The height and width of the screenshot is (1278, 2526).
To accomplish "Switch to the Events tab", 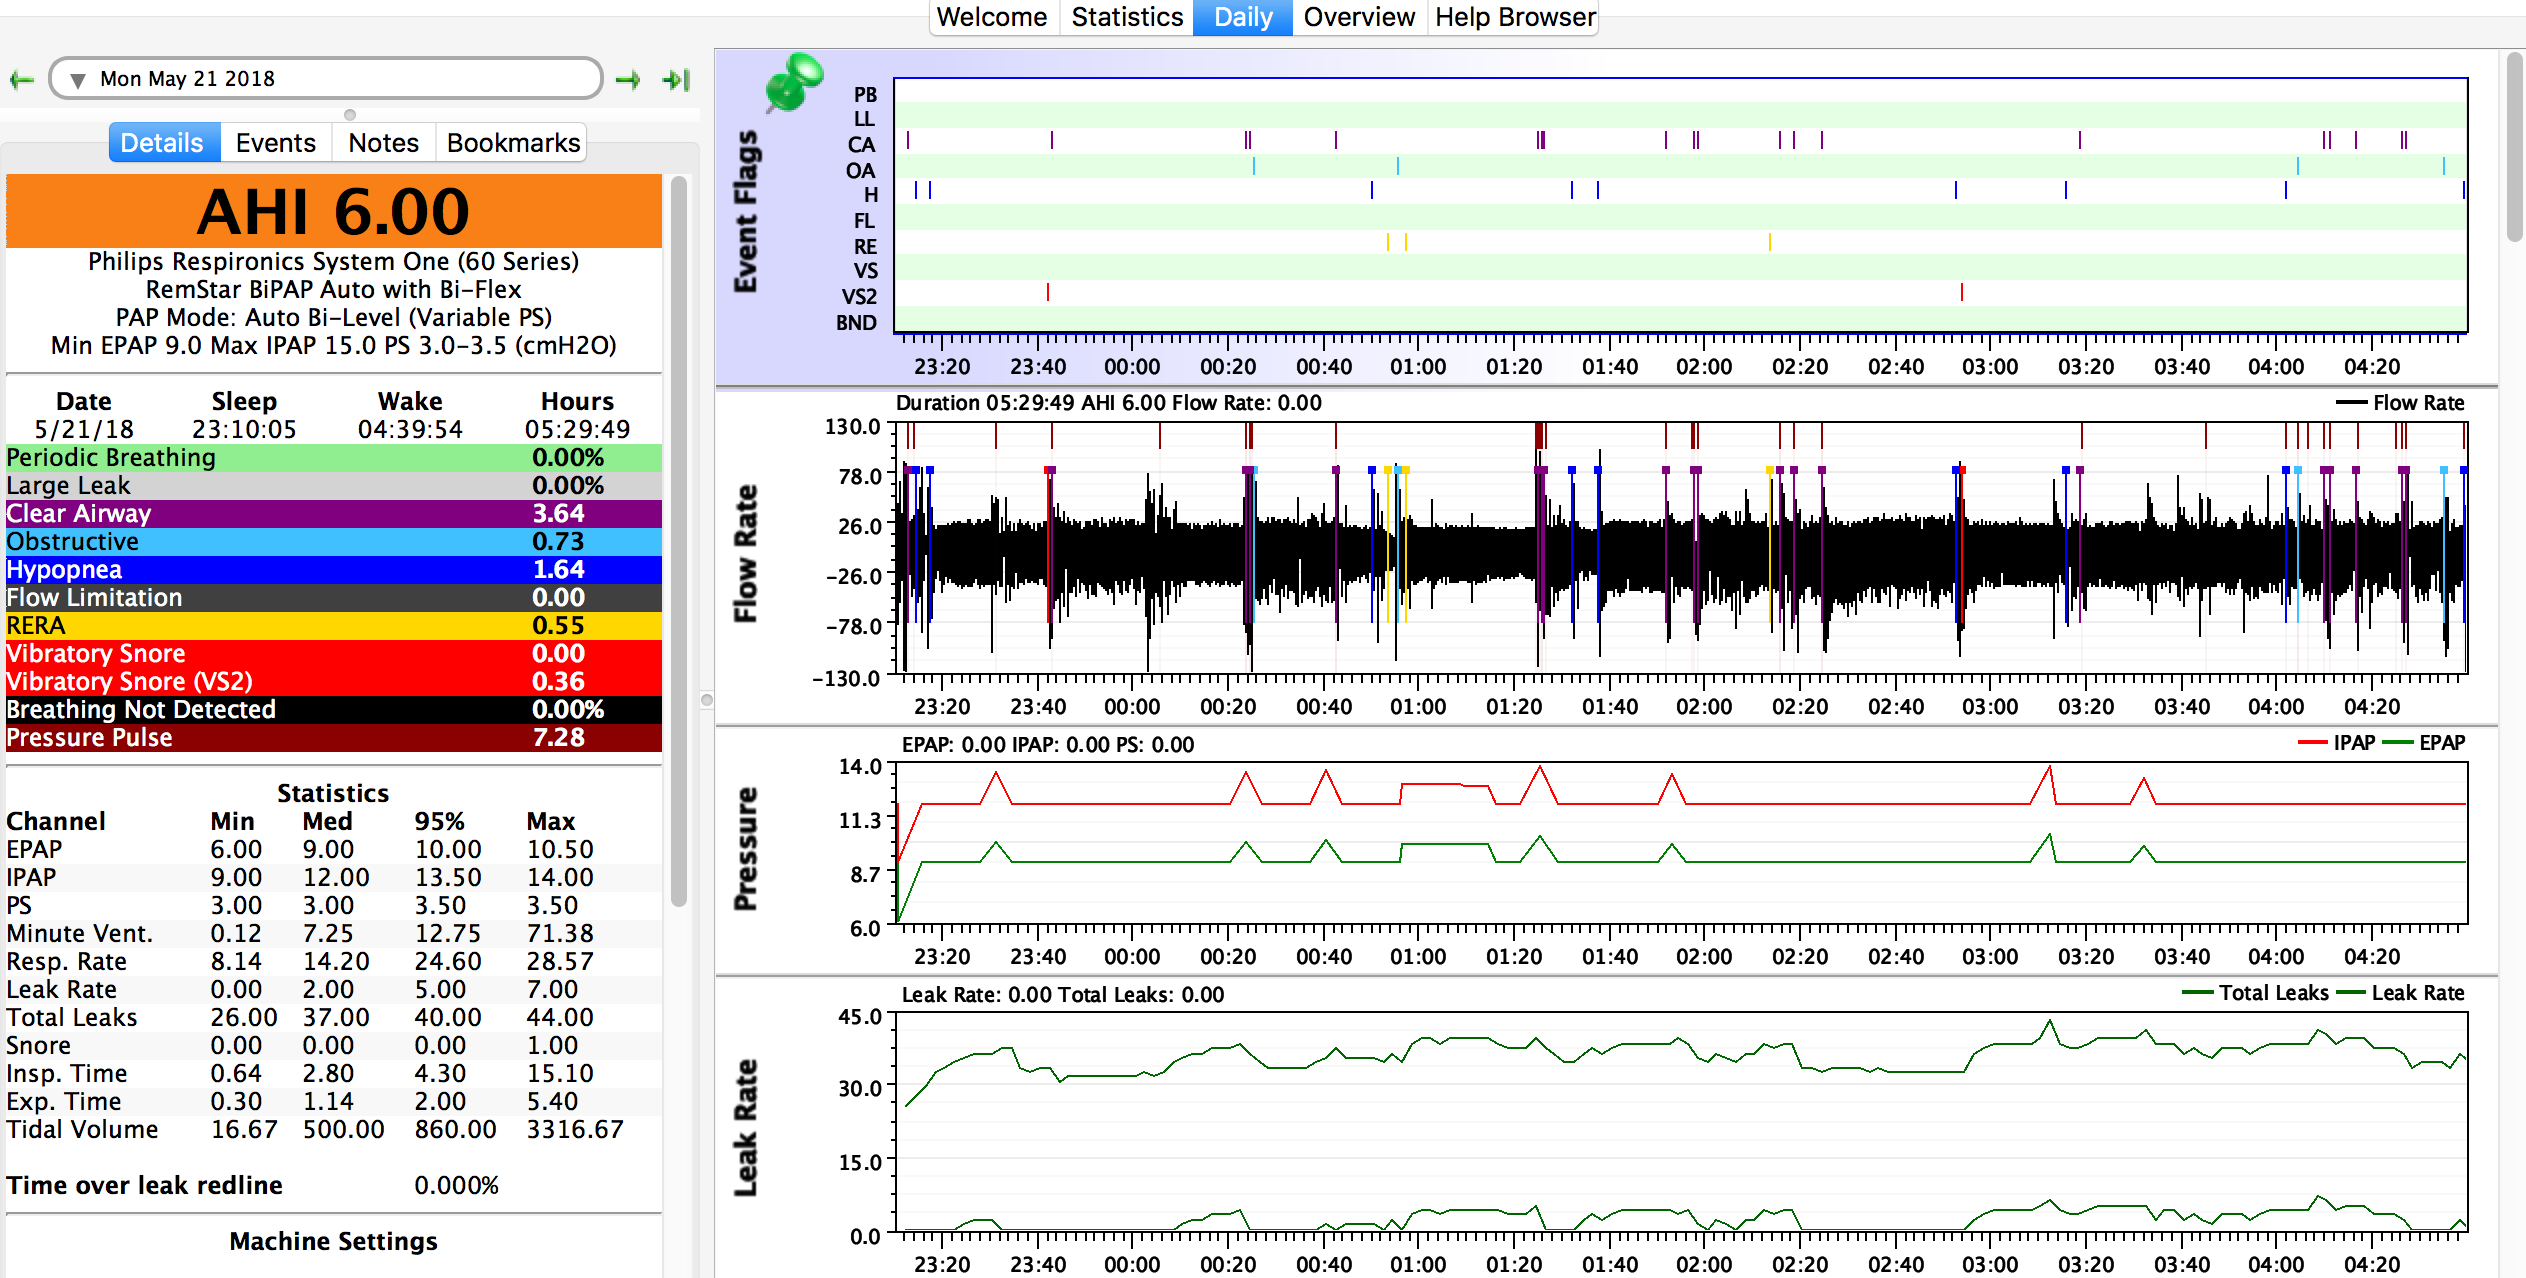I will tap(276, 143).
